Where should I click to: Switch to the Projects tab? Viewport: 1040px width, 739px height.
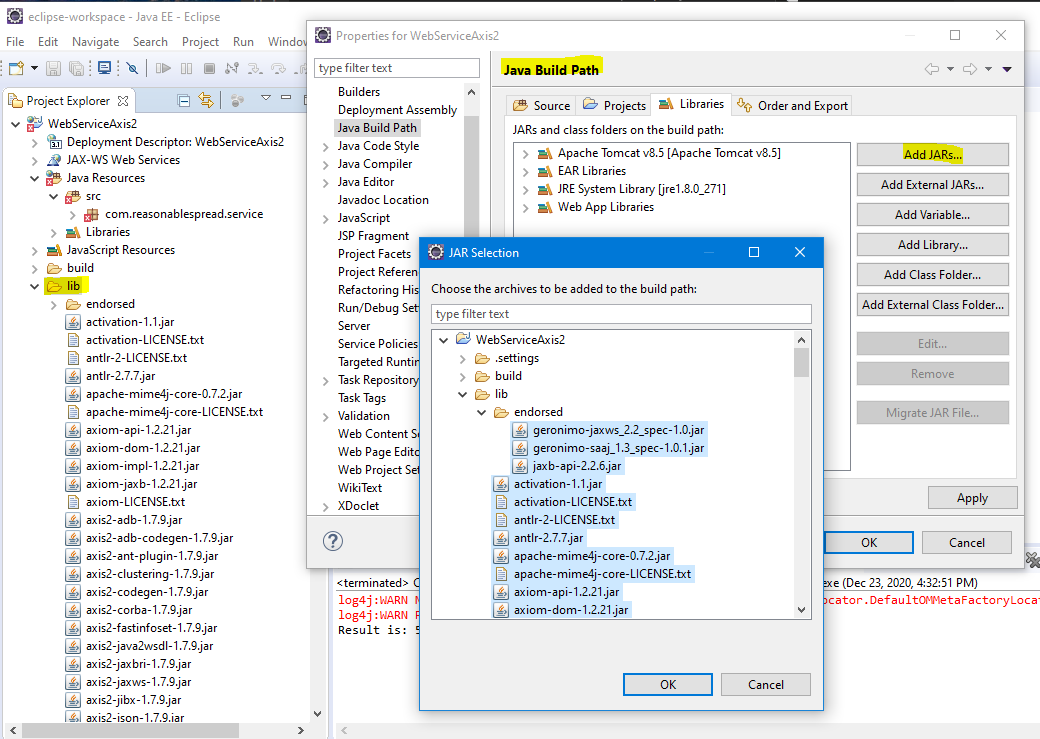click(614, 105)
